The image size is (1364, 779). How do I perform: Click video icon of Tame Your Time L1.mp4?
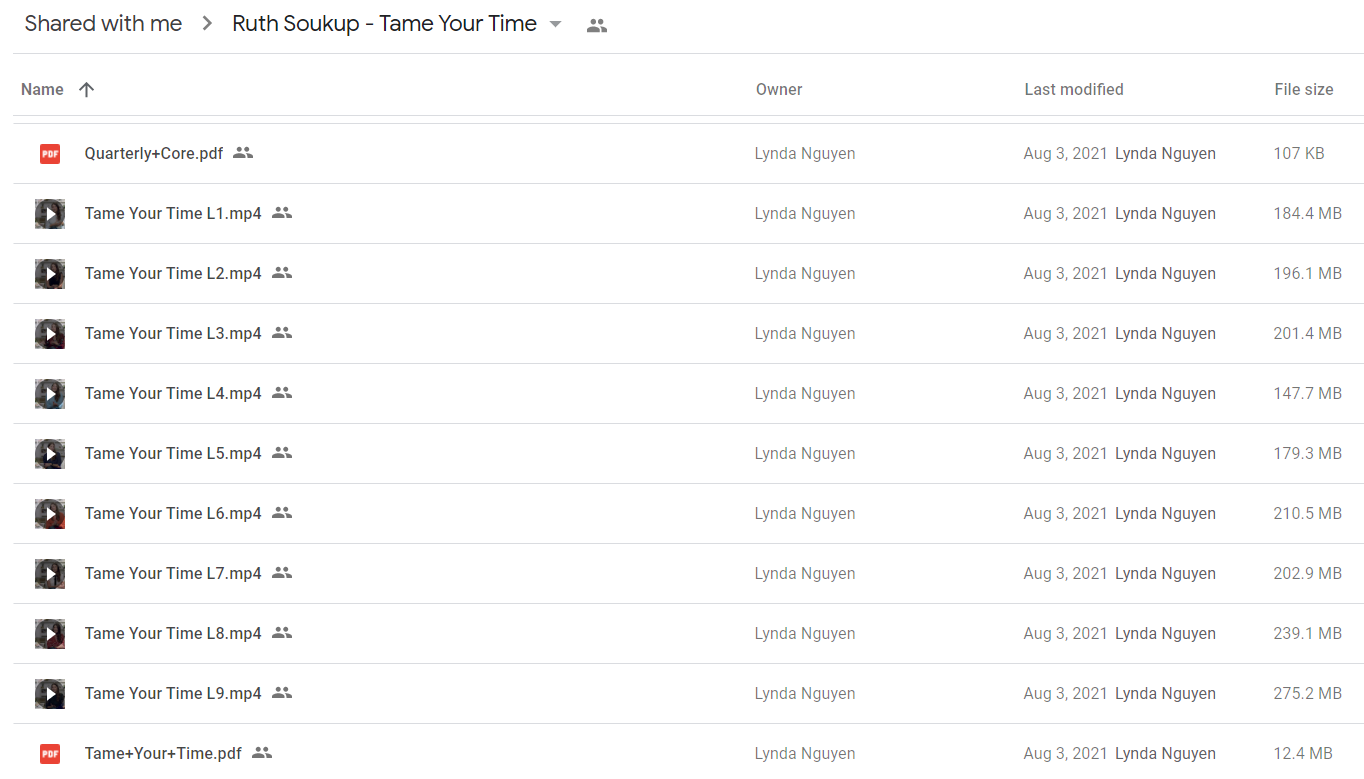click(50, 214)
